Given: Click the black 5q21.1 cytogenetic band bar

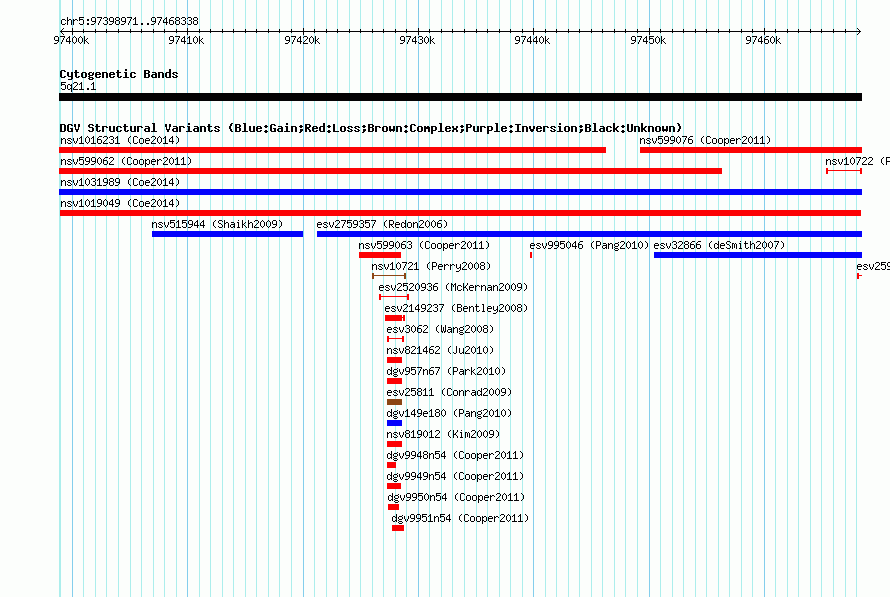Looking at the screenshot, I should coord(460,97).
